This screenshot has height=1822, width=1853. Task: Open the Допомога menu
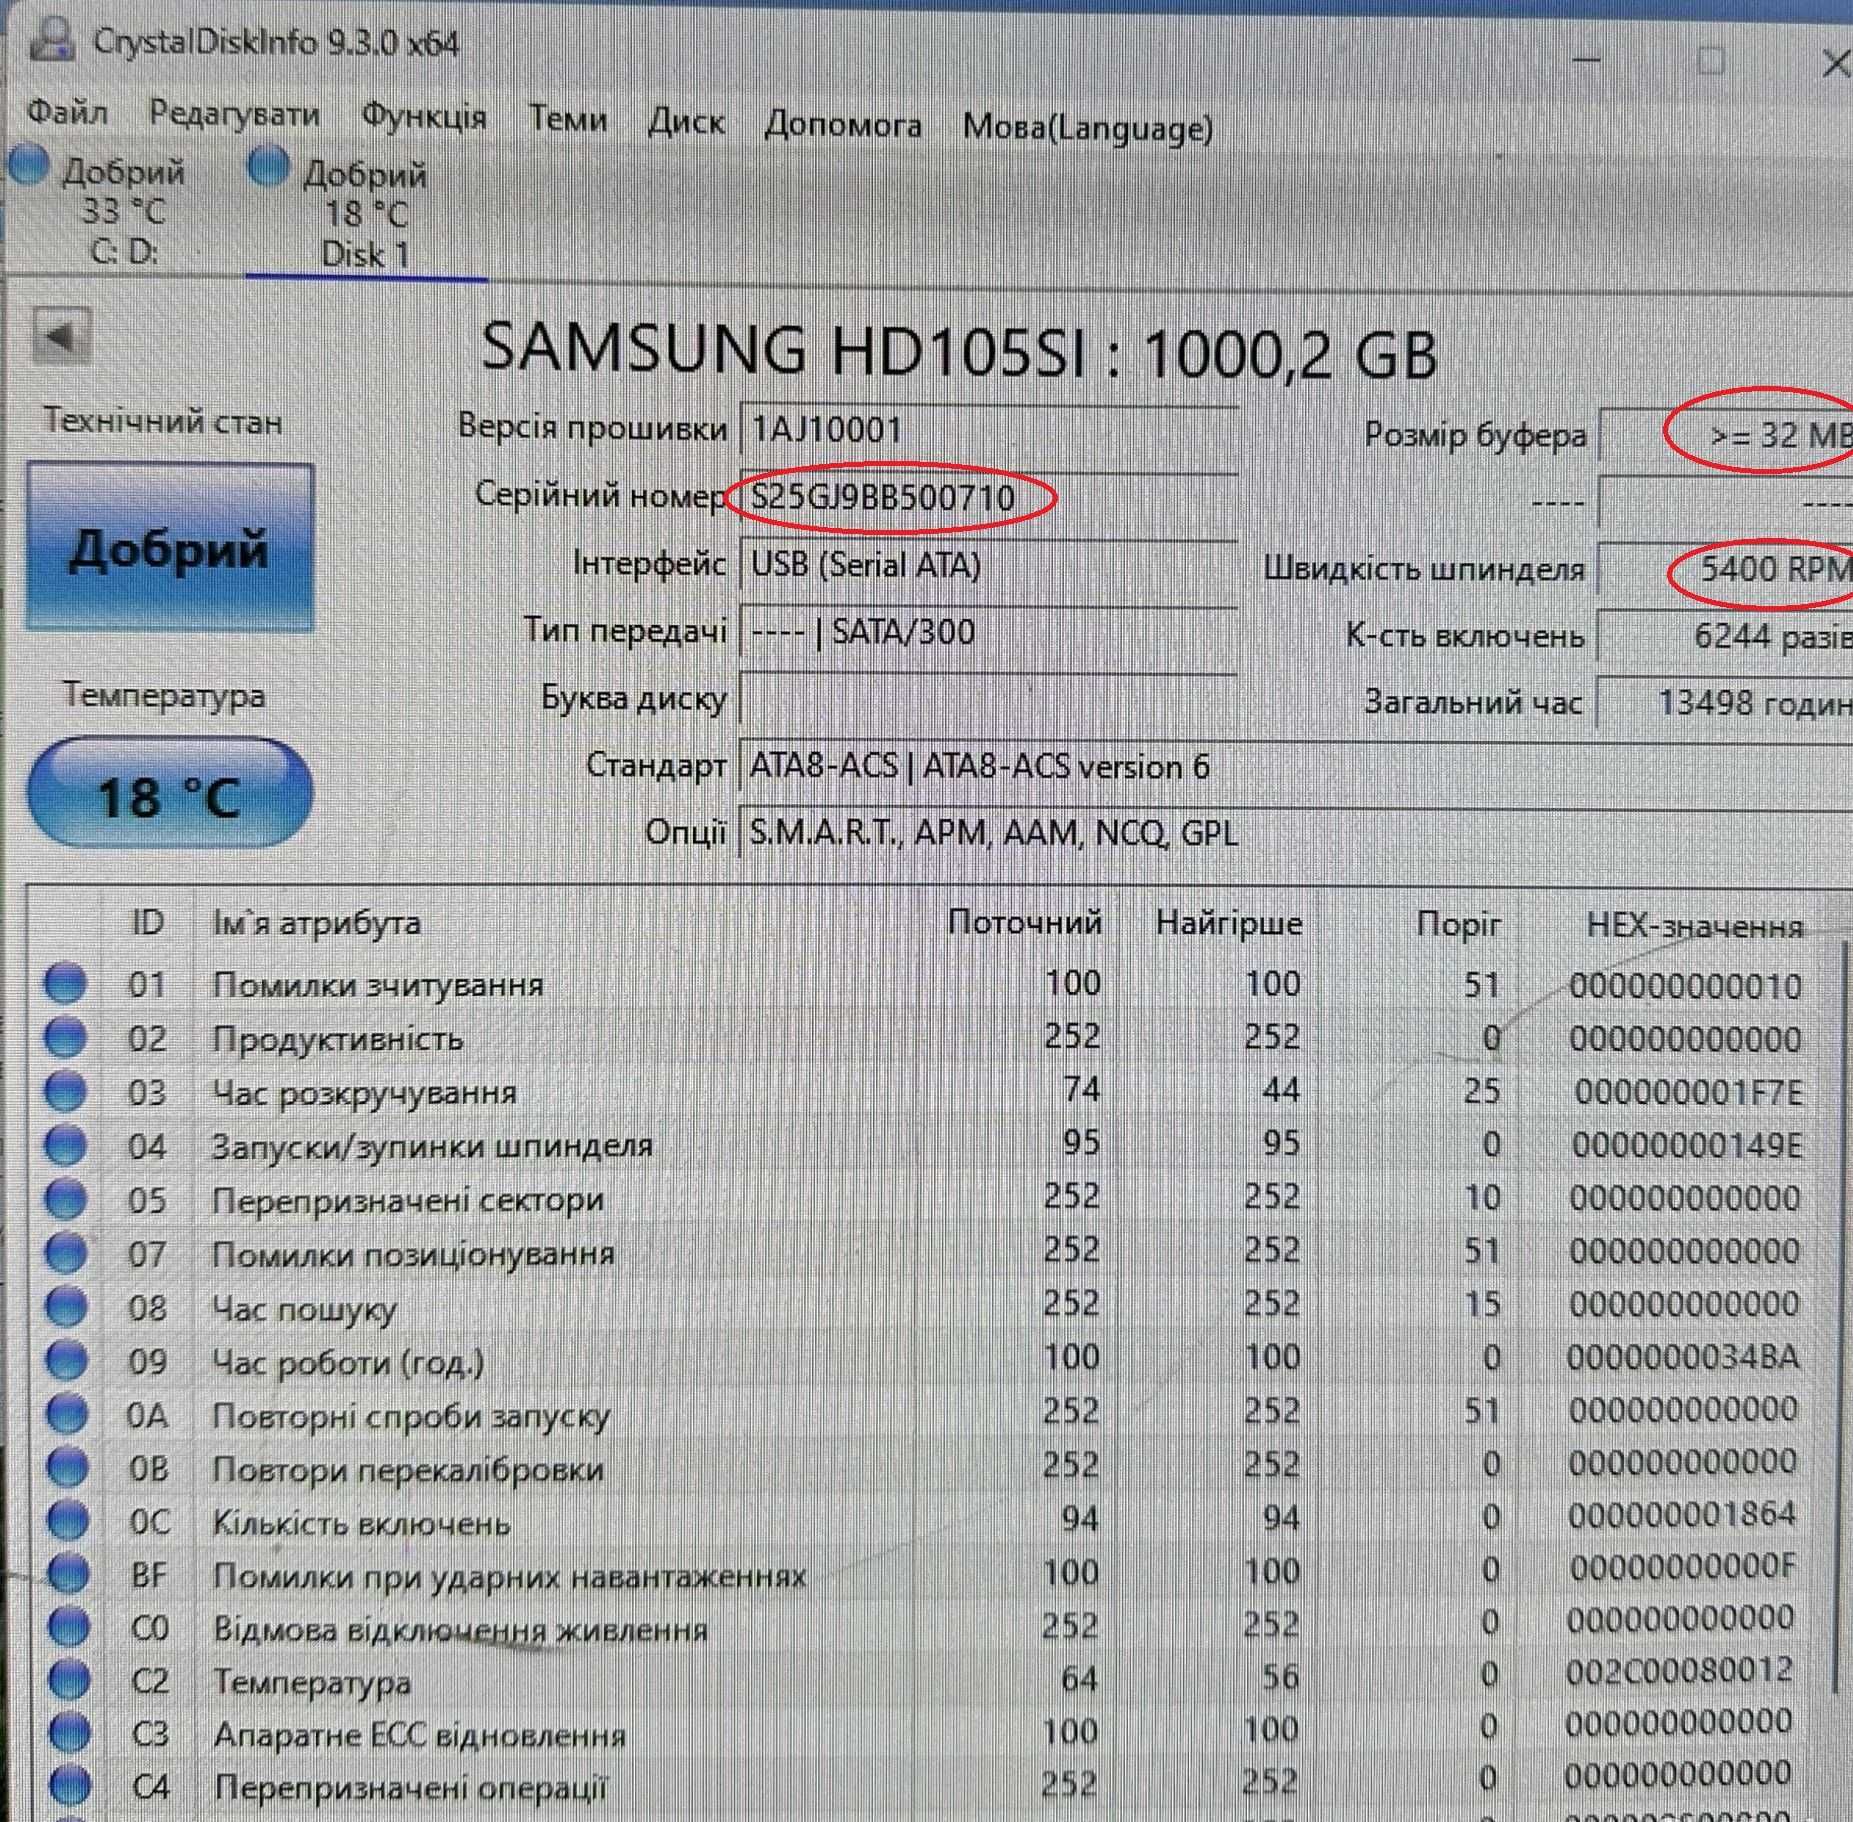tap(843, 125)
